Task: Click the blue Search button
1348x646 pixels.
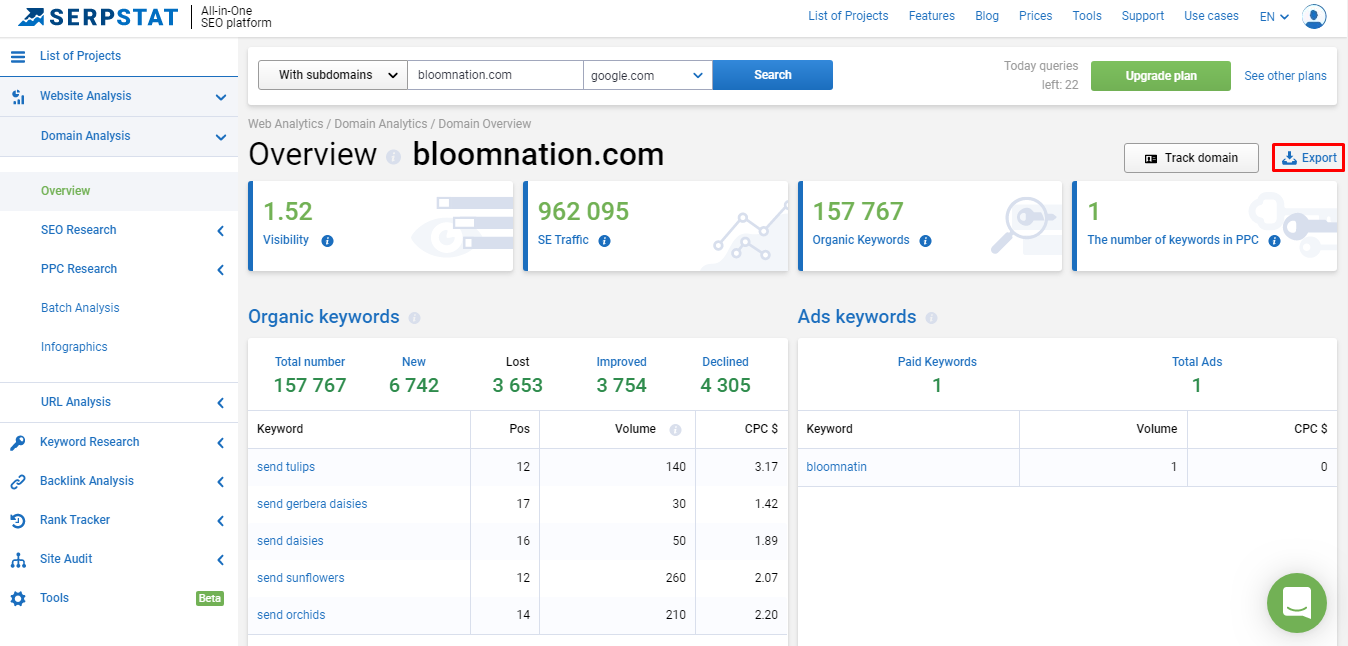Action: point(773,75)
